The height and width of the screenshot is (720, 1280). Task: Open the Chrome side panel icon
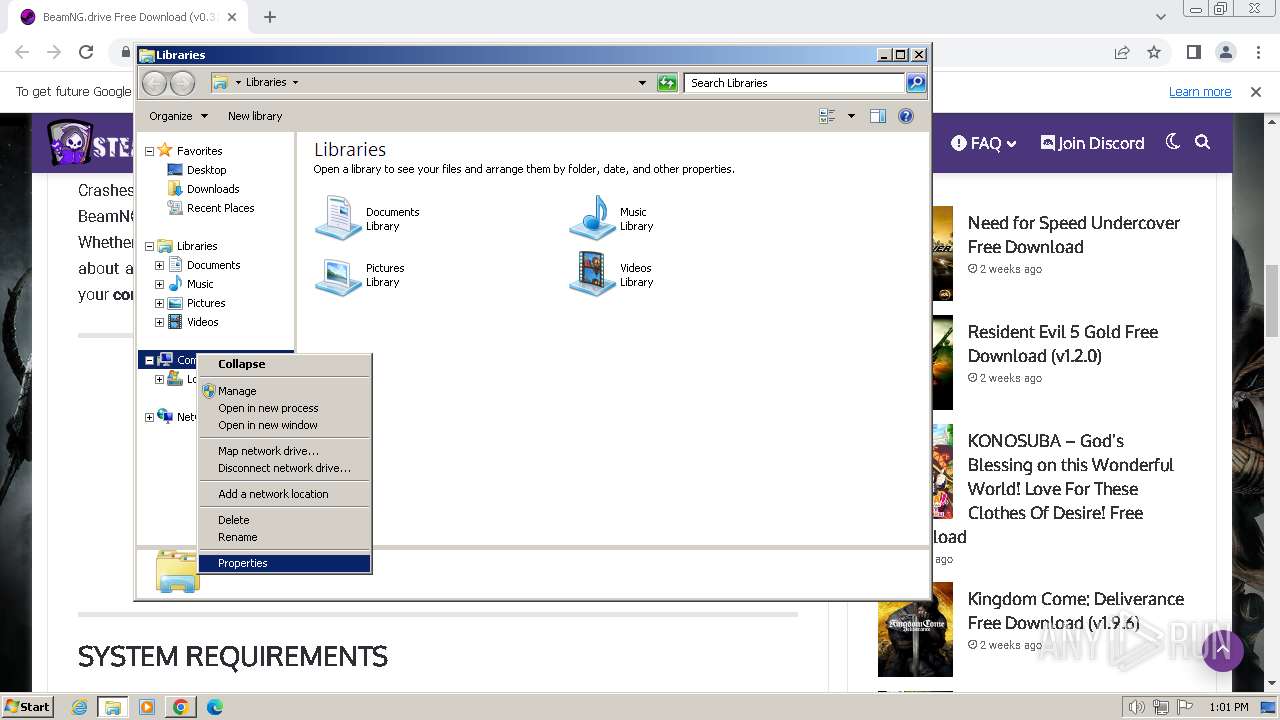[x=1193, y=52]
